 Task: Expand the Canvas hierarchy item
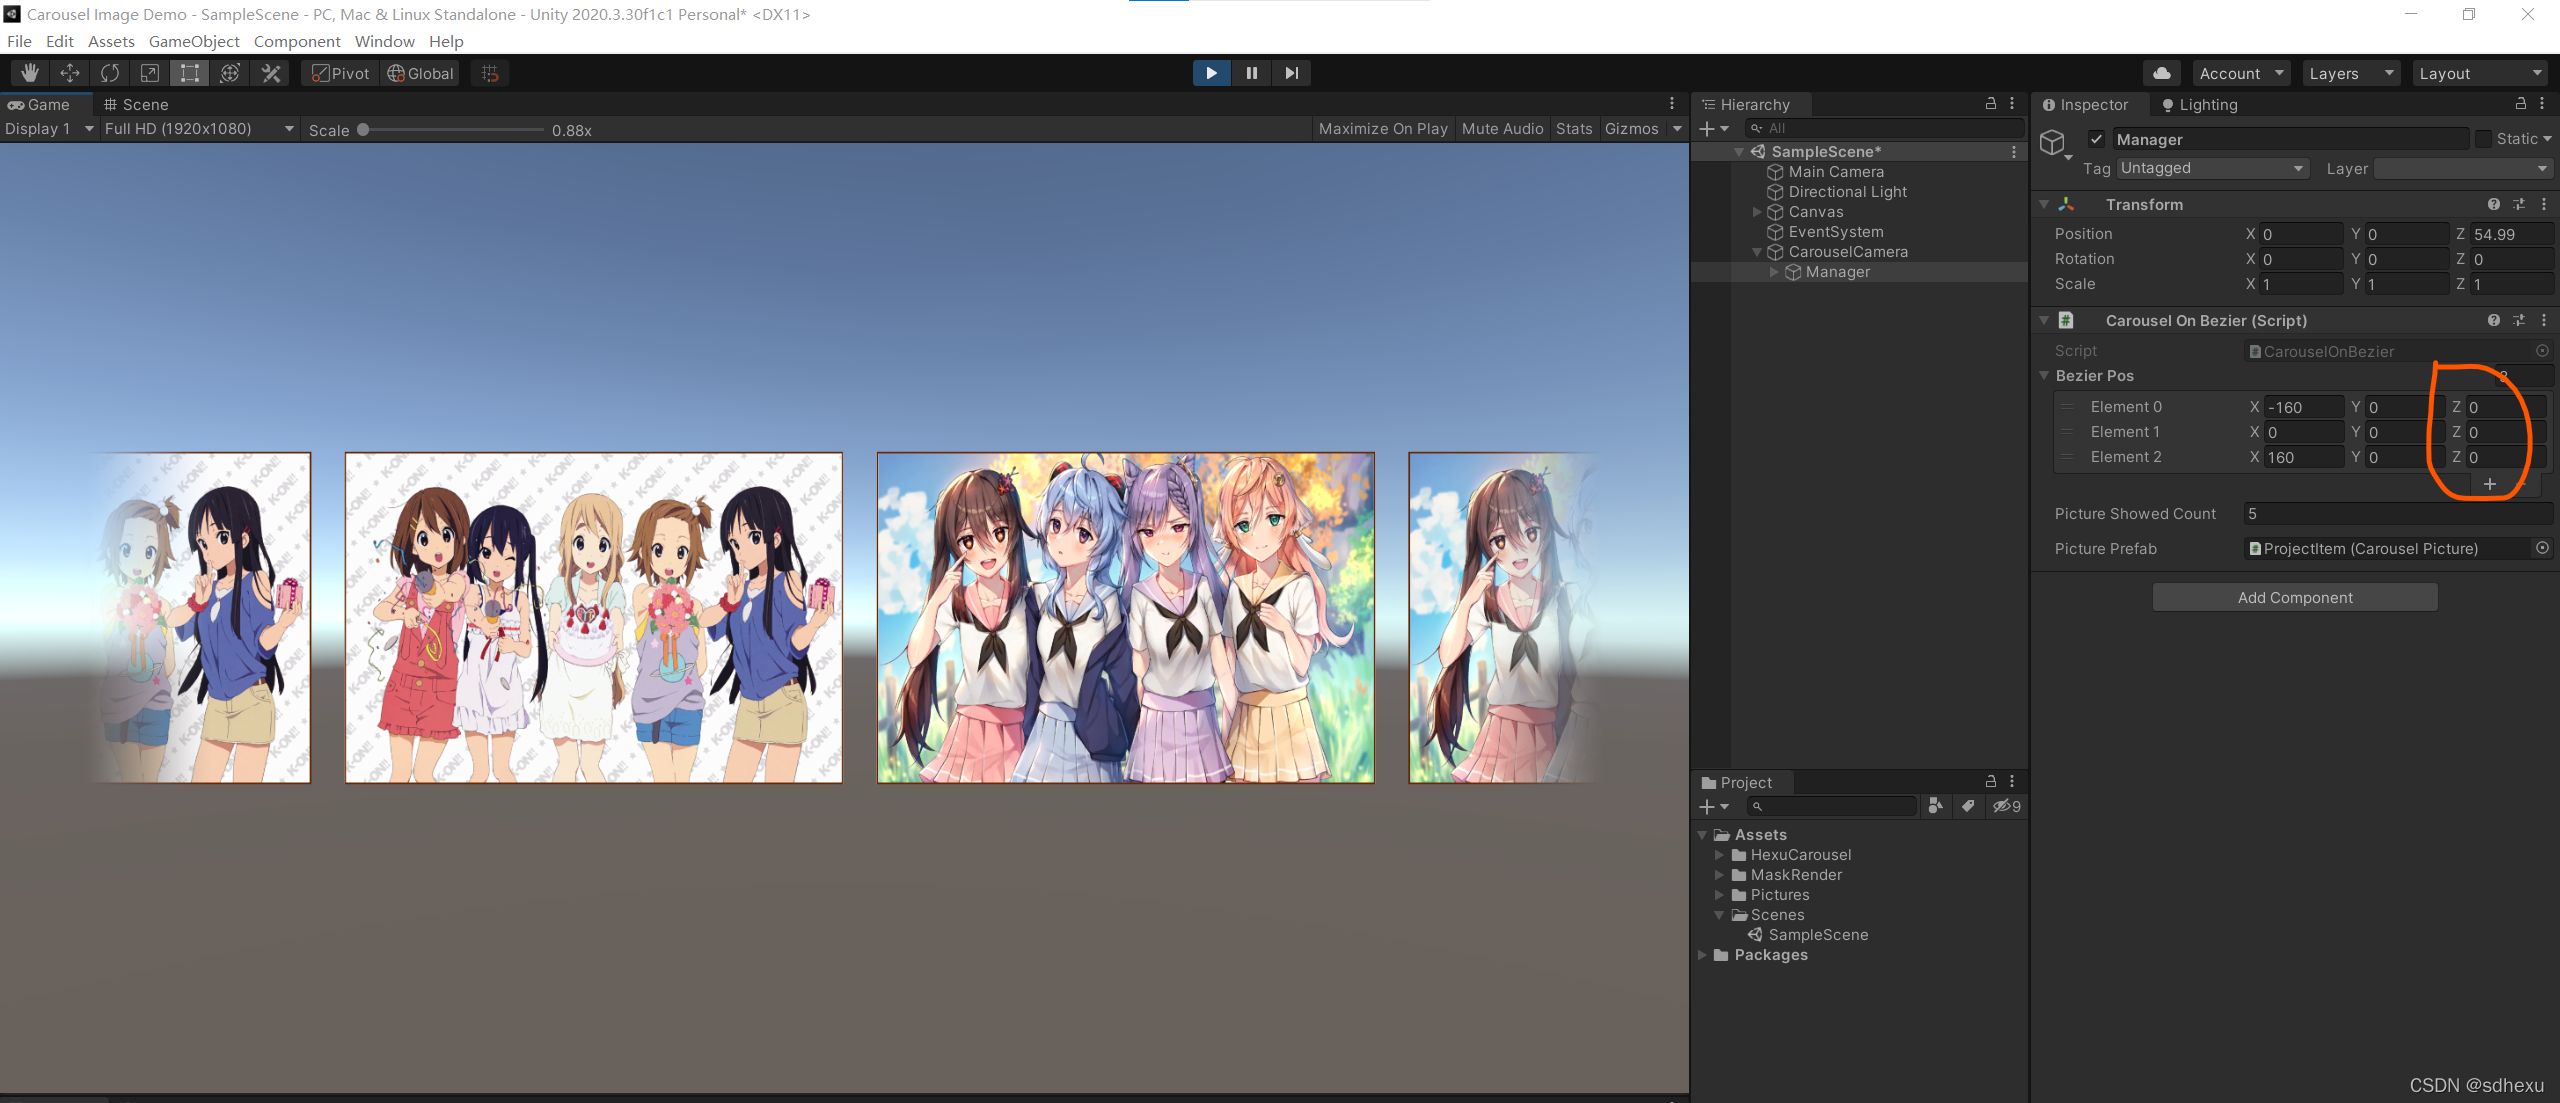[1757, 212]
